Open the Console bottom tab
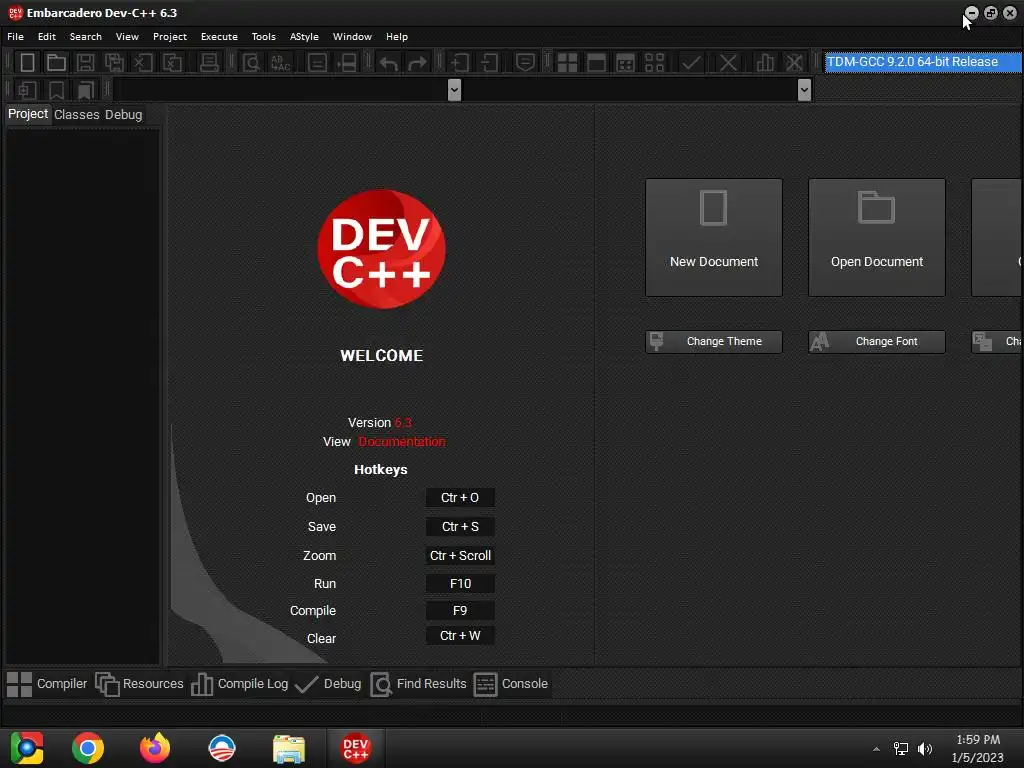 511,684
